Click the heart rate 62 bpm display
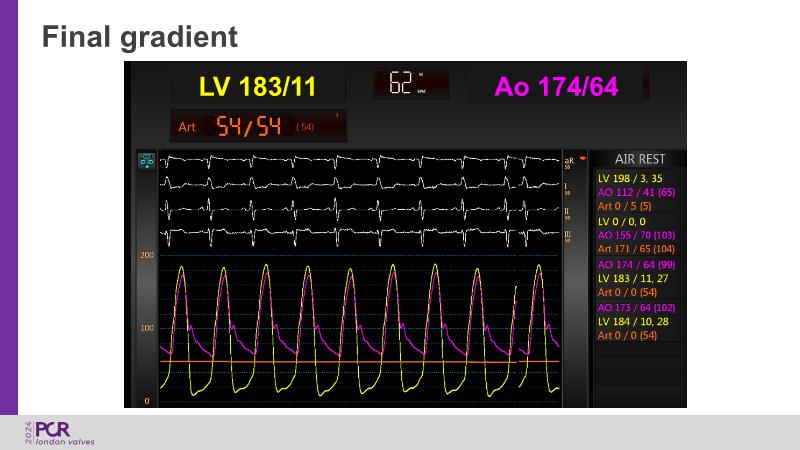 (410, 84)
